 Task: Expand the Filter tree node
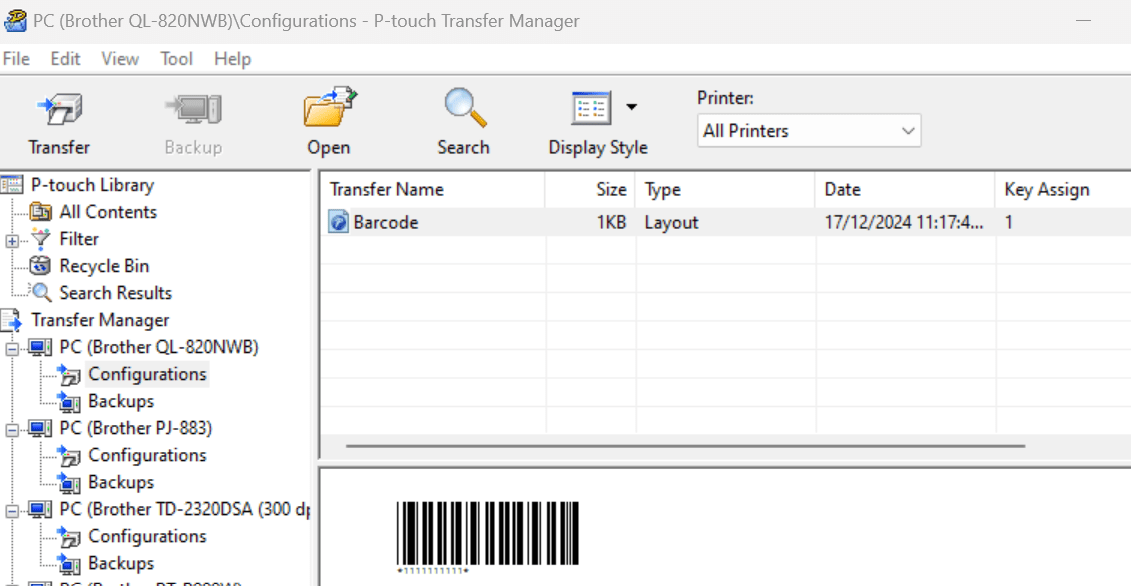point(12,240)
